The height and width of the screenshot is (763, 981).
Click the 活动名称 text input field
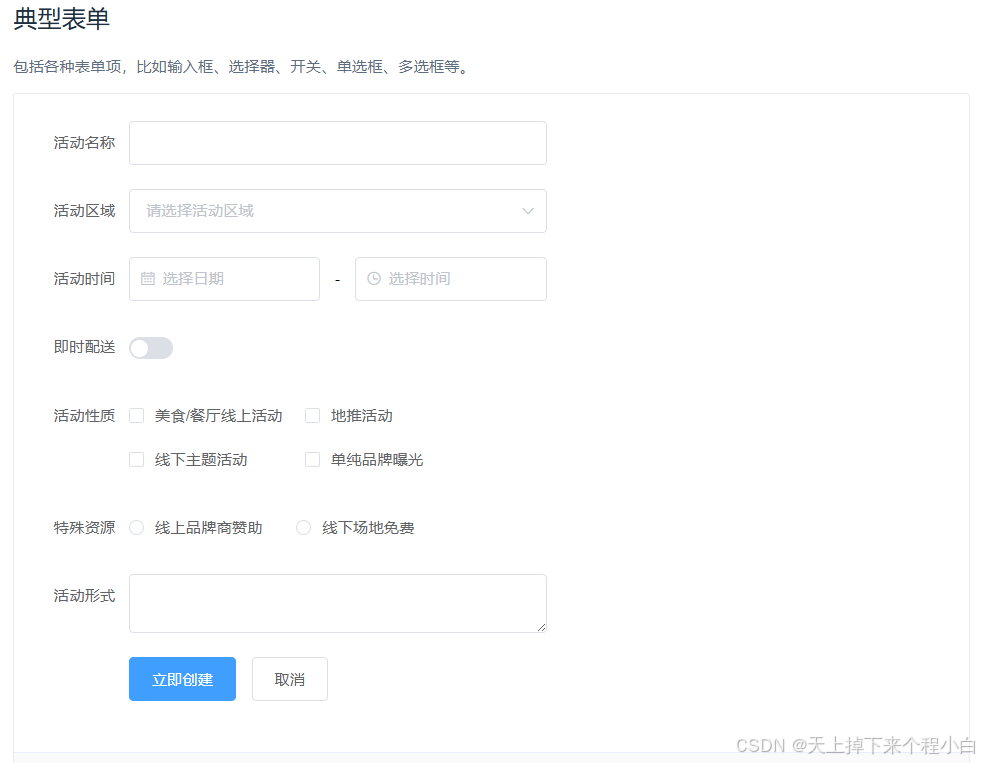point(338,143)
